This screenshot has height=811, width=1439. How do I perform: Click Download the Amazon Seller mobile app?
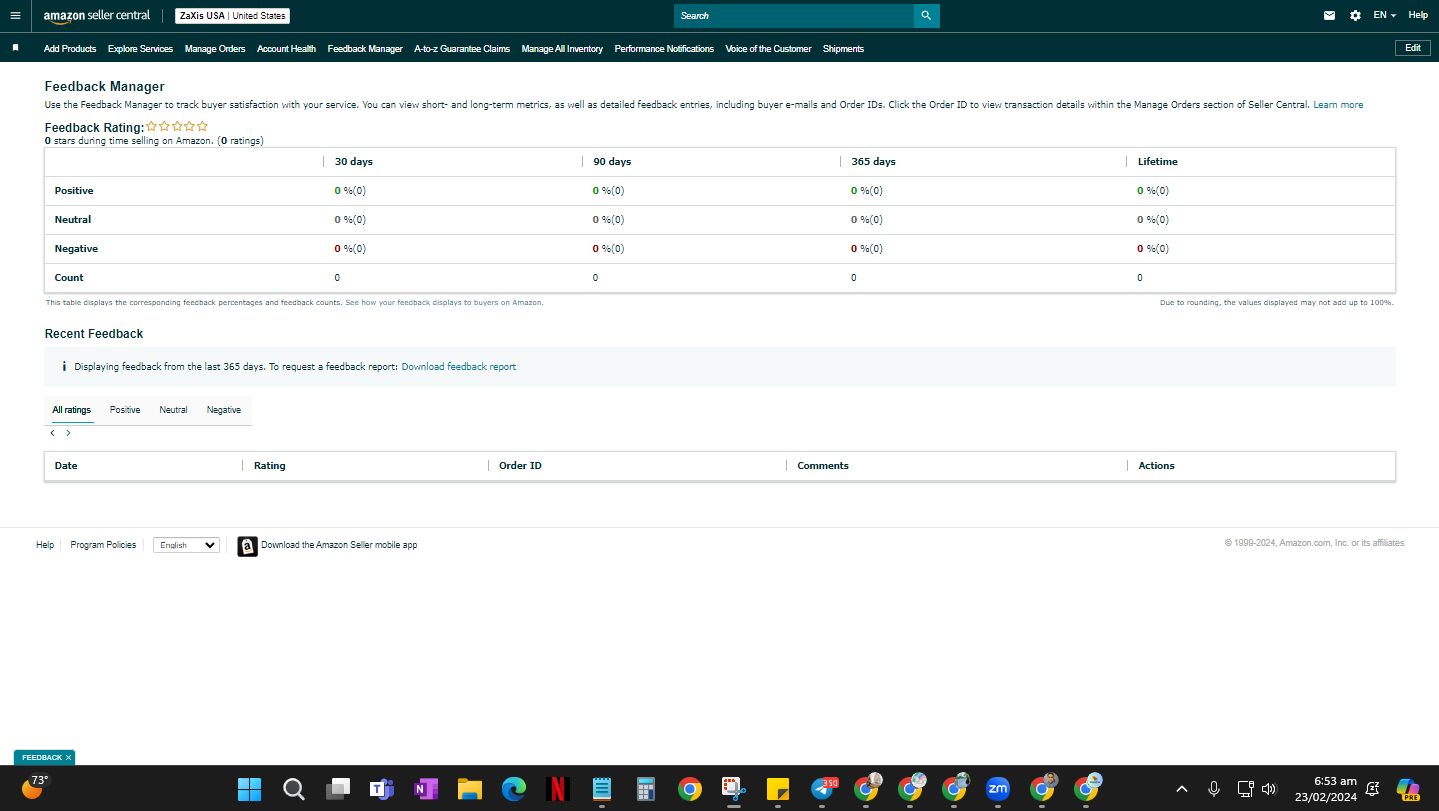coord(339,545)
